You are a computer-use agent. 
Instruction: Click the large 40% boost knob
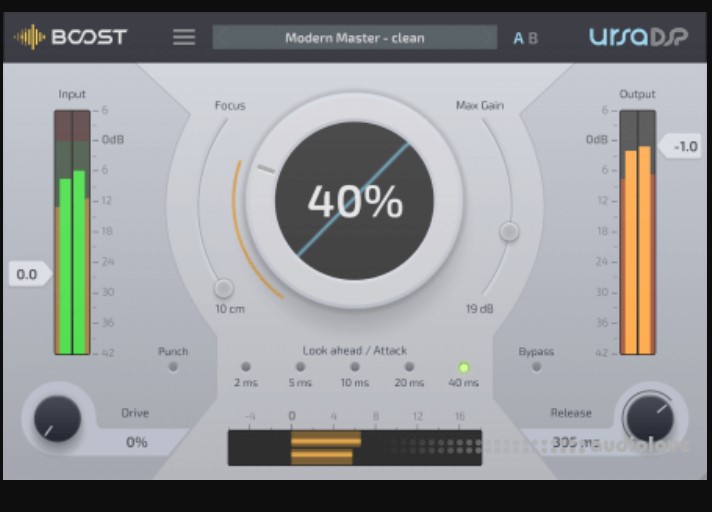pyautogui.click(x=355, y=201)
